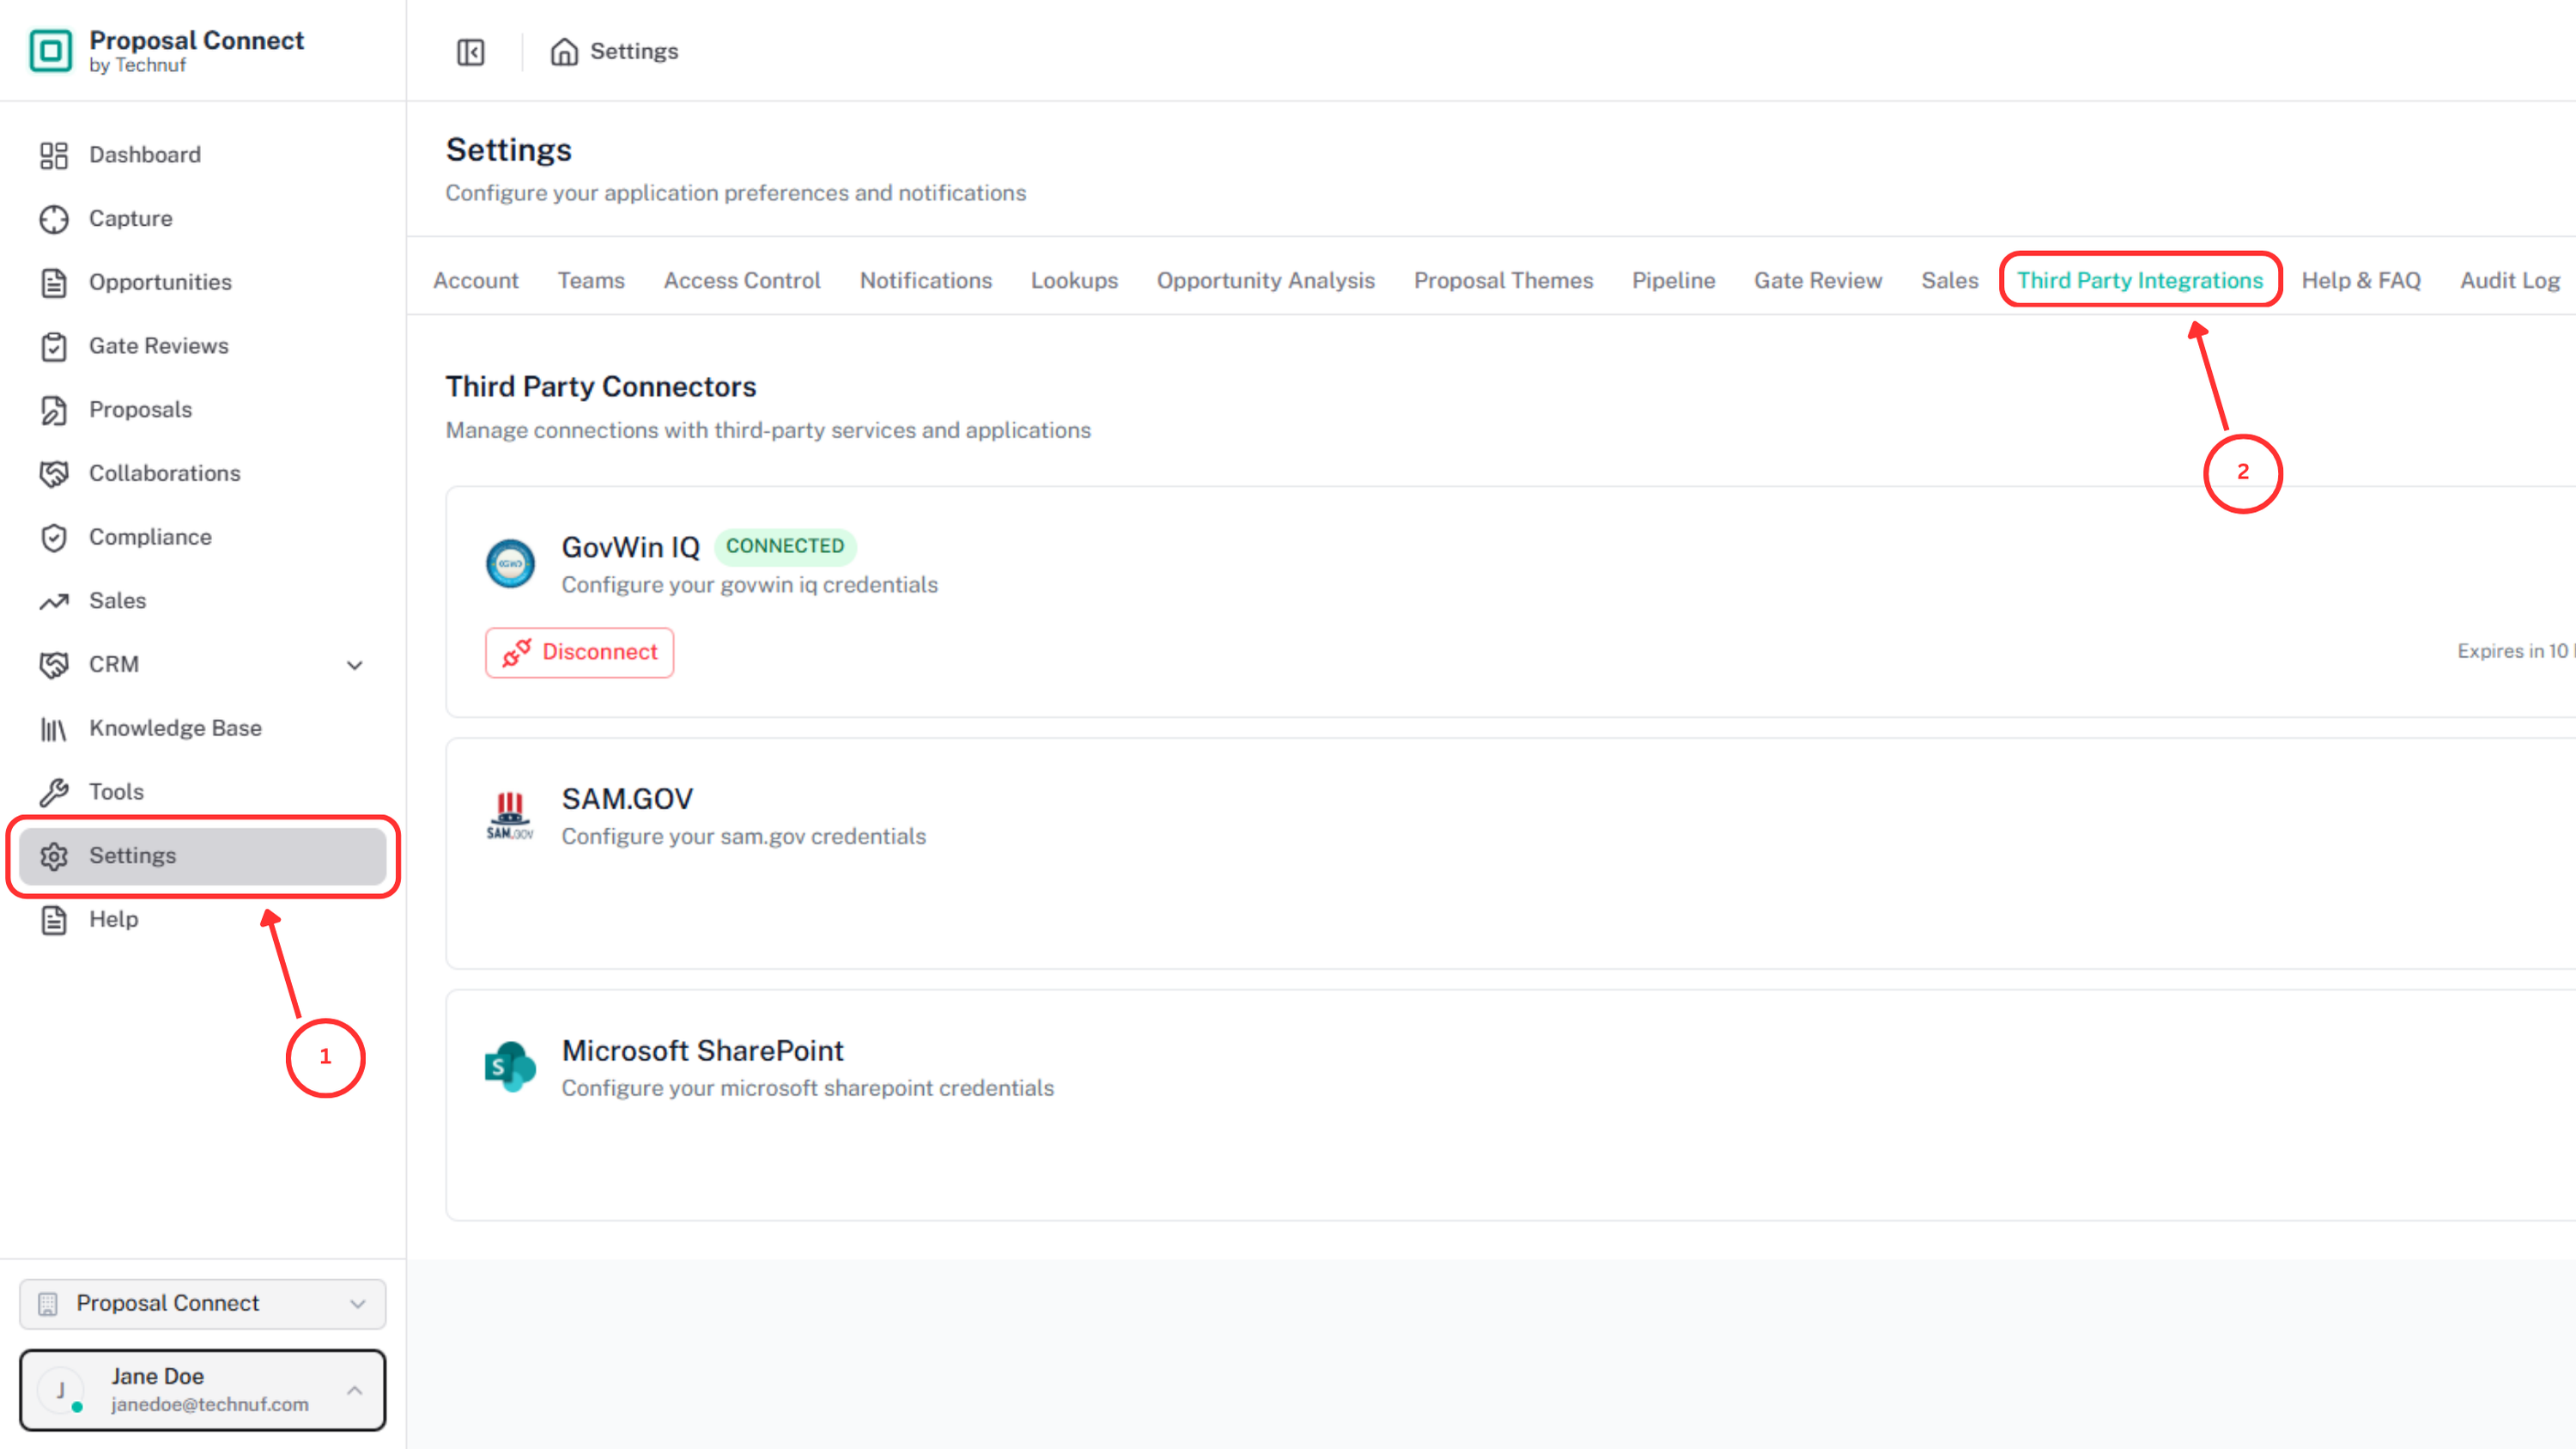
Task: Click the Capture crosshair icon
Action: [x=54, y=219]
